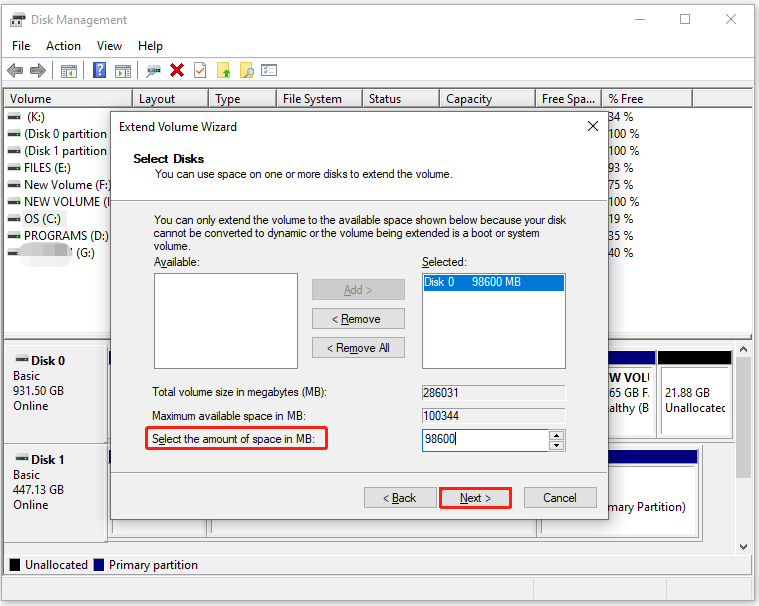Click the folder with green arrow icon
The width and height of the screenshot is (759, 606).
tap(223, 71)
